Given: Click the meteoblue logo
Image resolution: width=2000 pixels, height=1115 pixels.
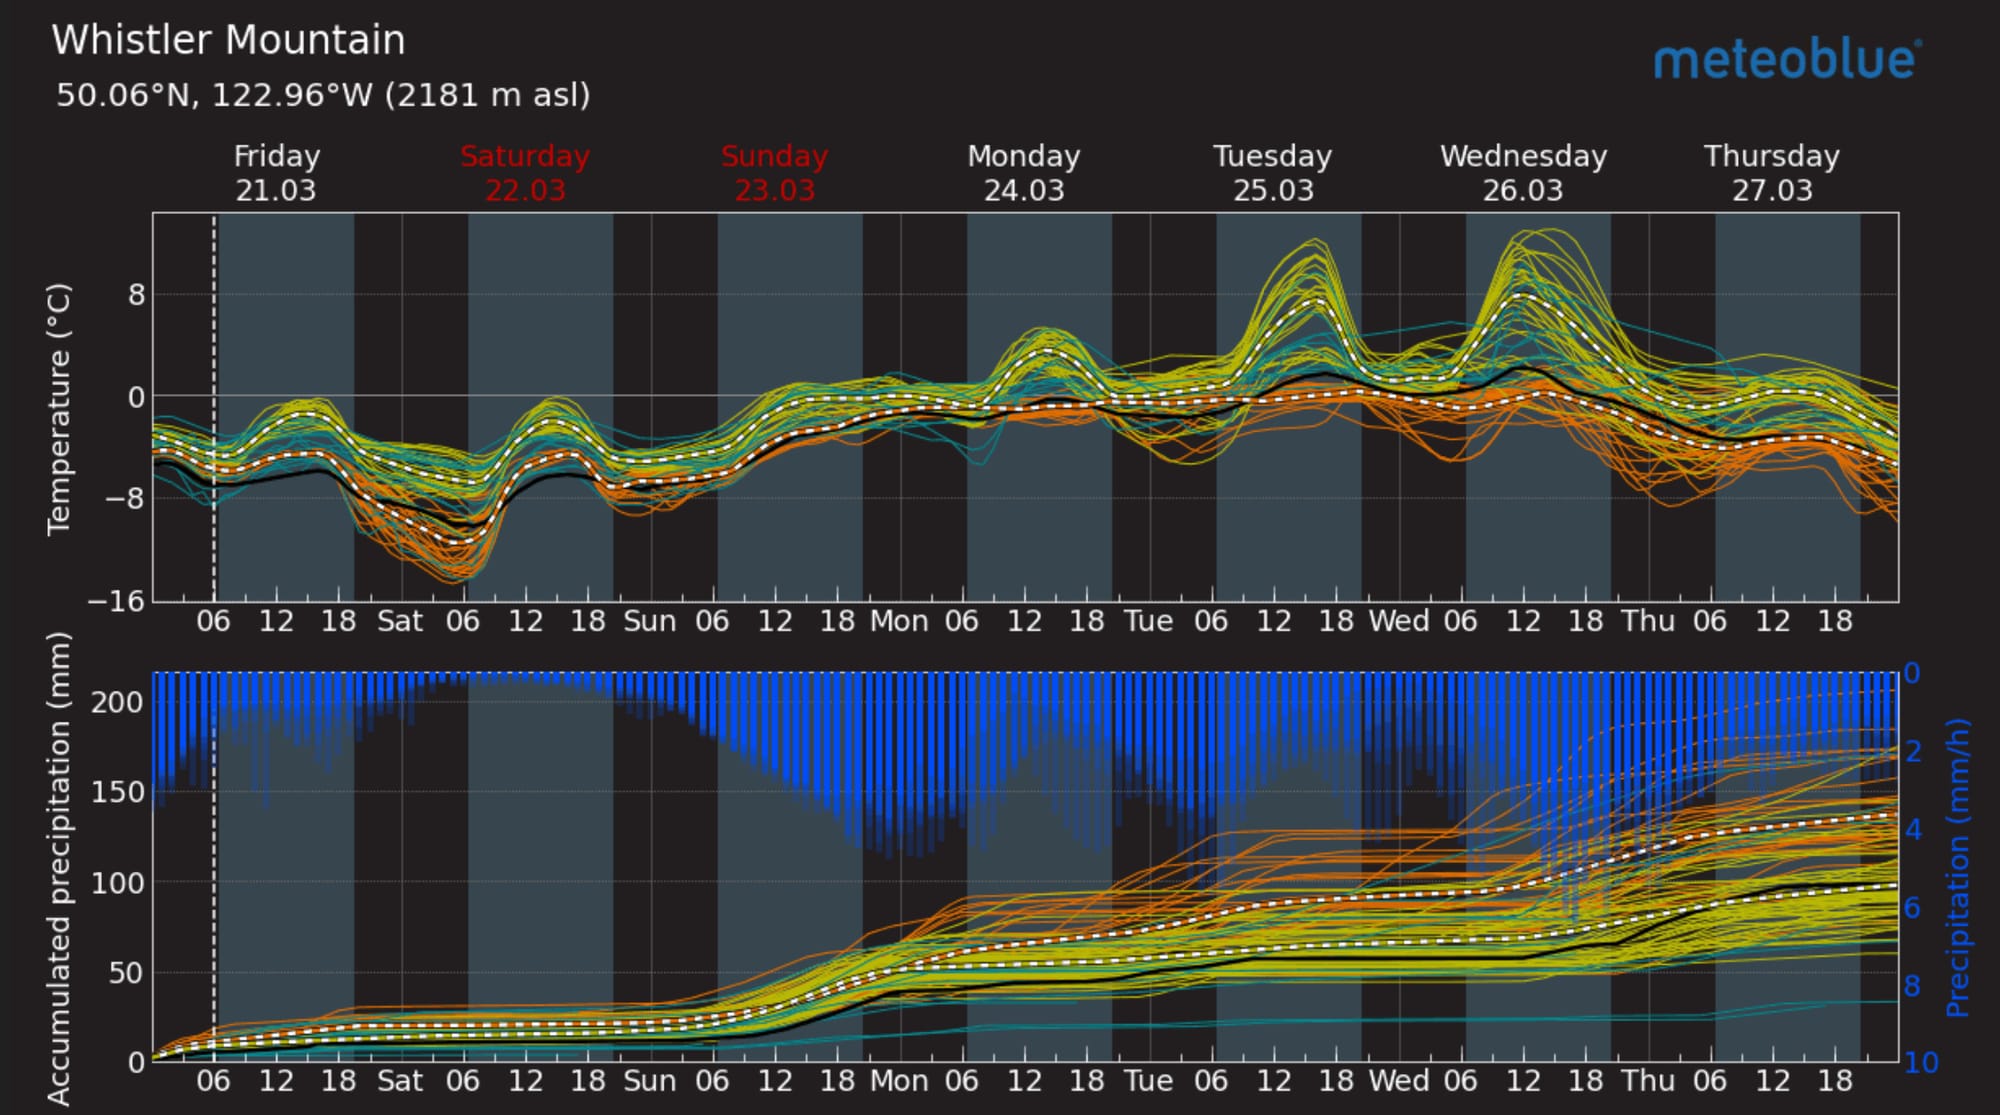Looking at the screenshot, I should 1786,60.
